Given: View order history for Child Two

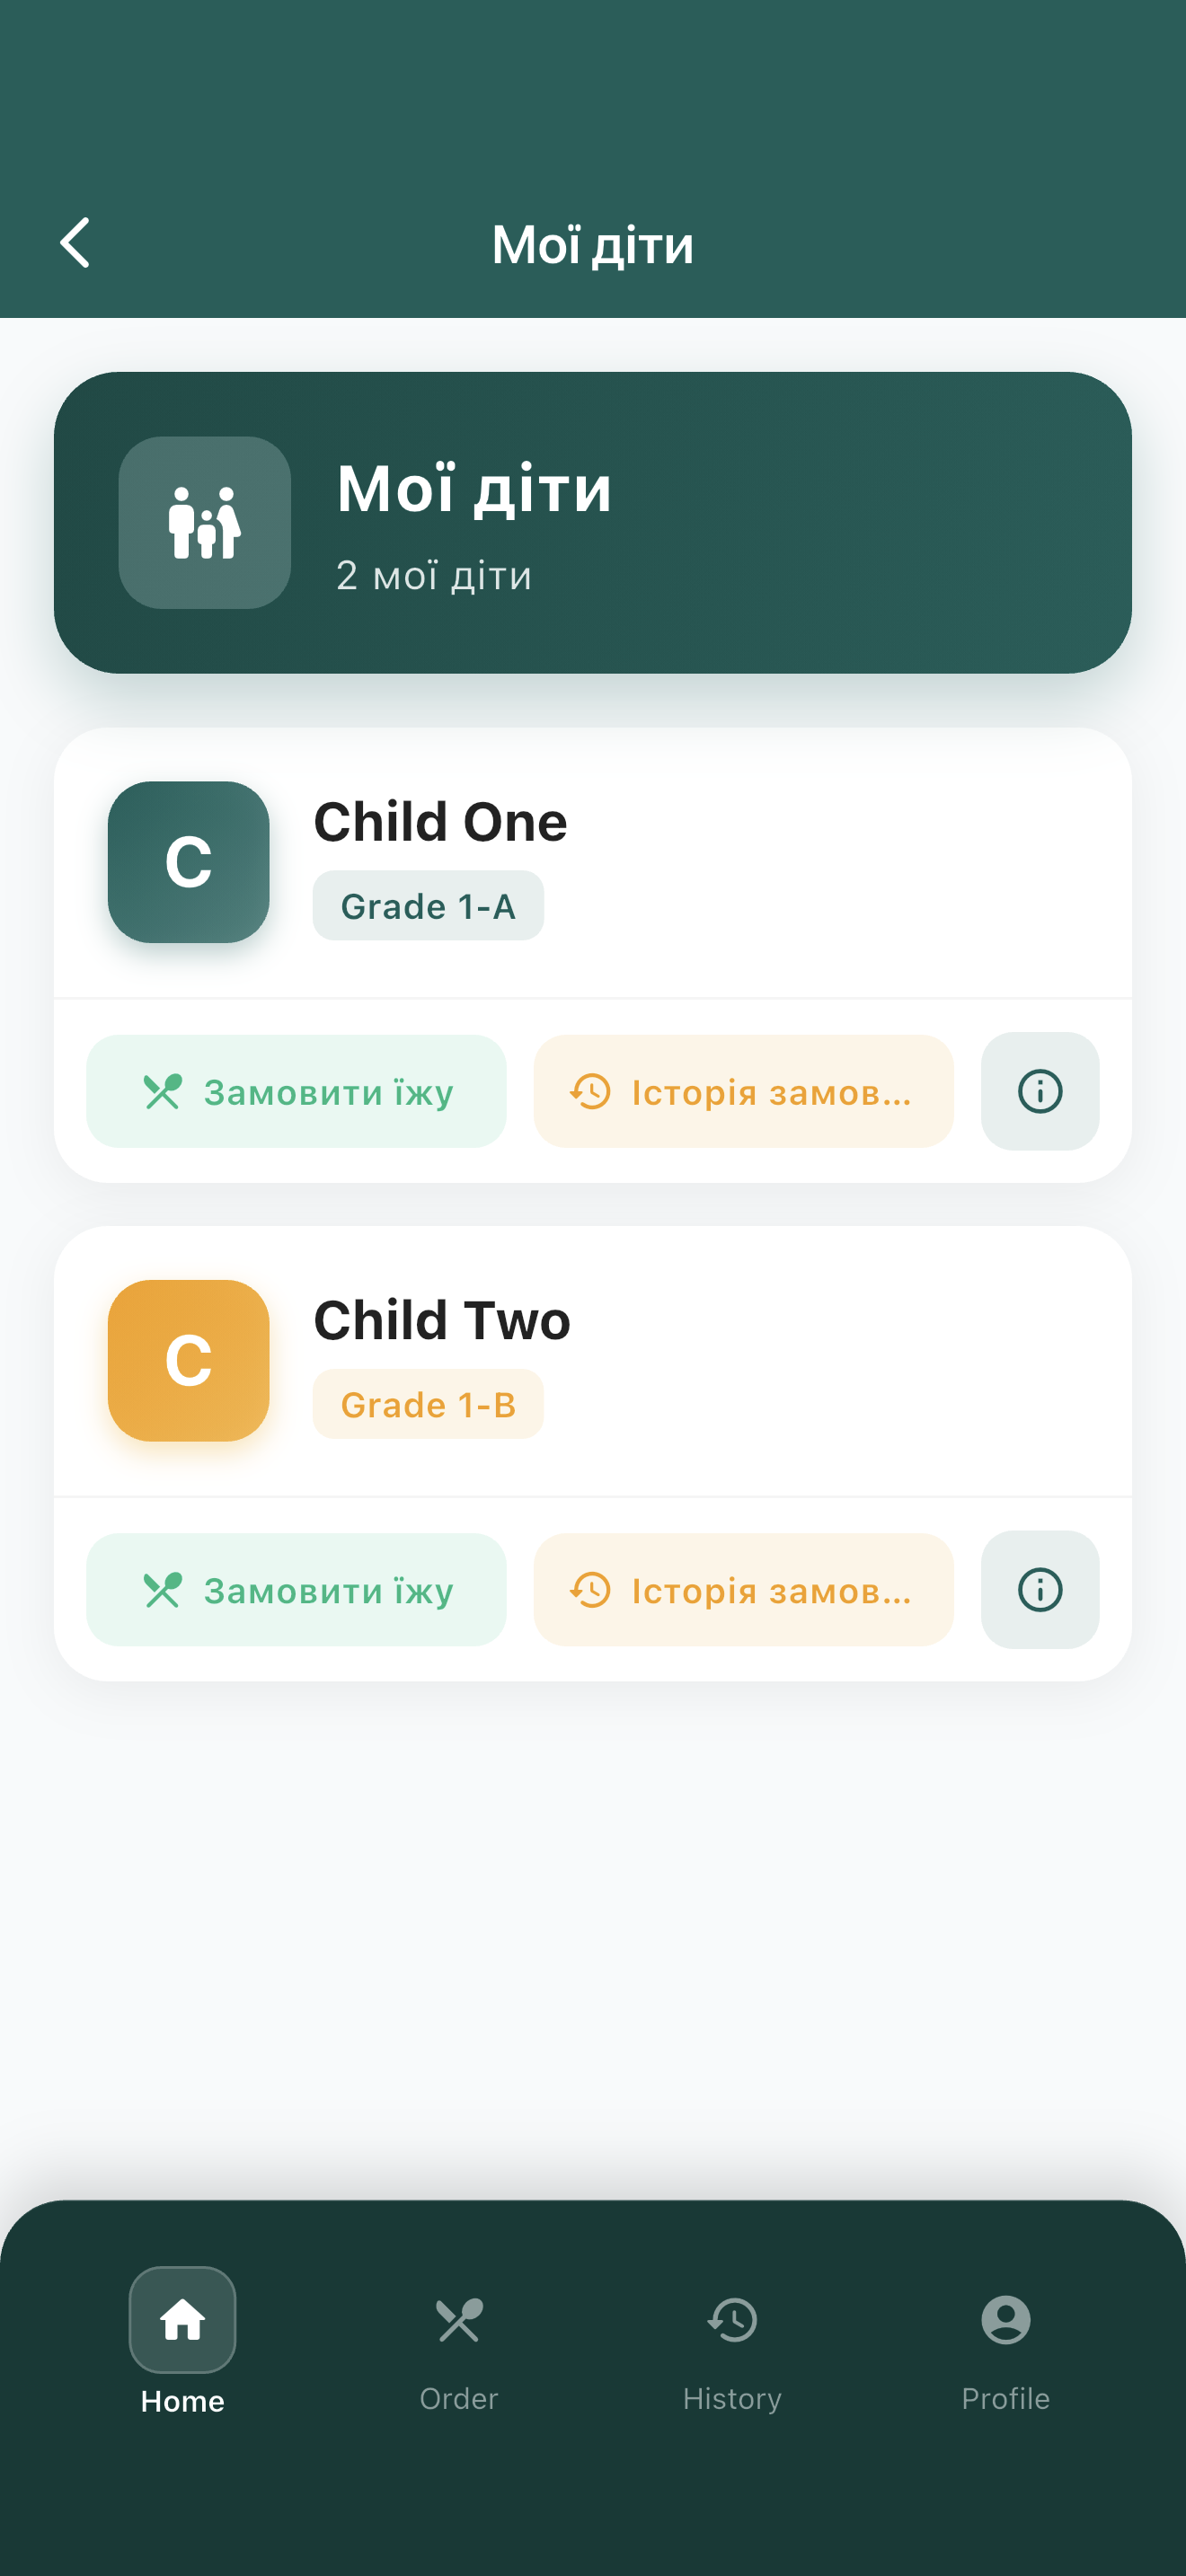Looking at the screenshot, I should (x=743, y=1589).
